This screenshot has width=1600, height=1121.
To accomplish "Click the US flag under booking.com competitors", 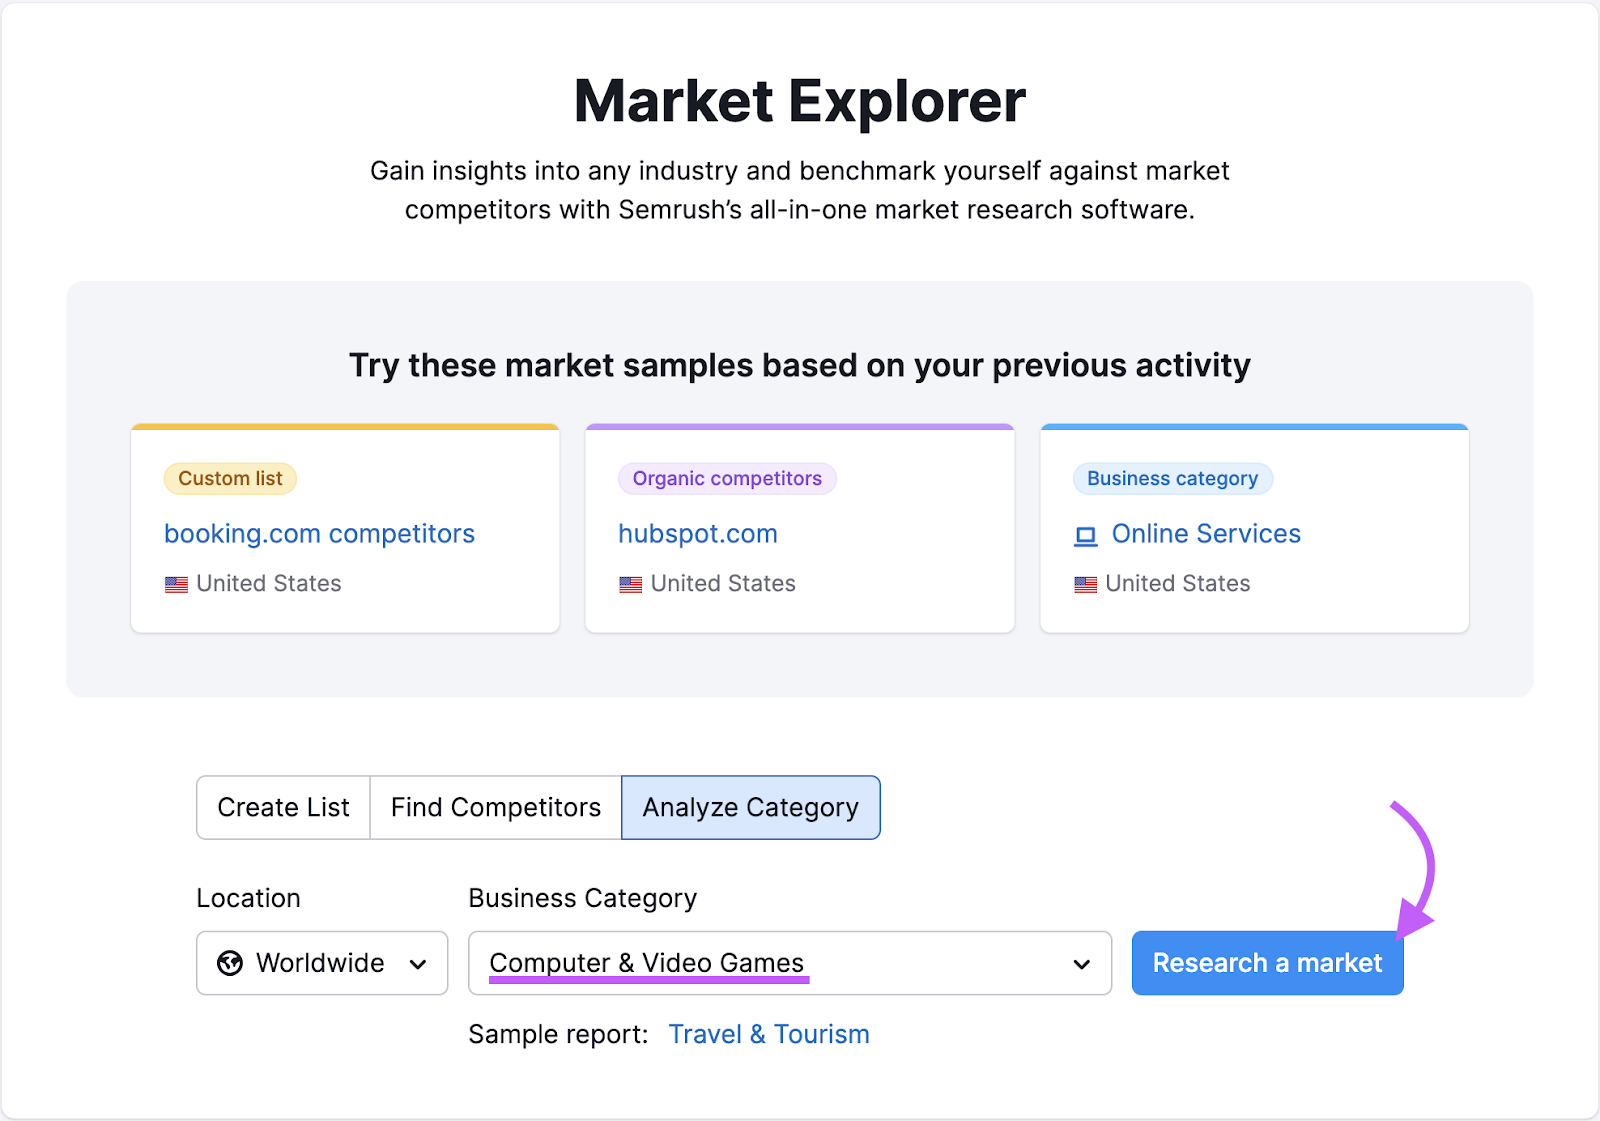I will click(x=177, y=584).
